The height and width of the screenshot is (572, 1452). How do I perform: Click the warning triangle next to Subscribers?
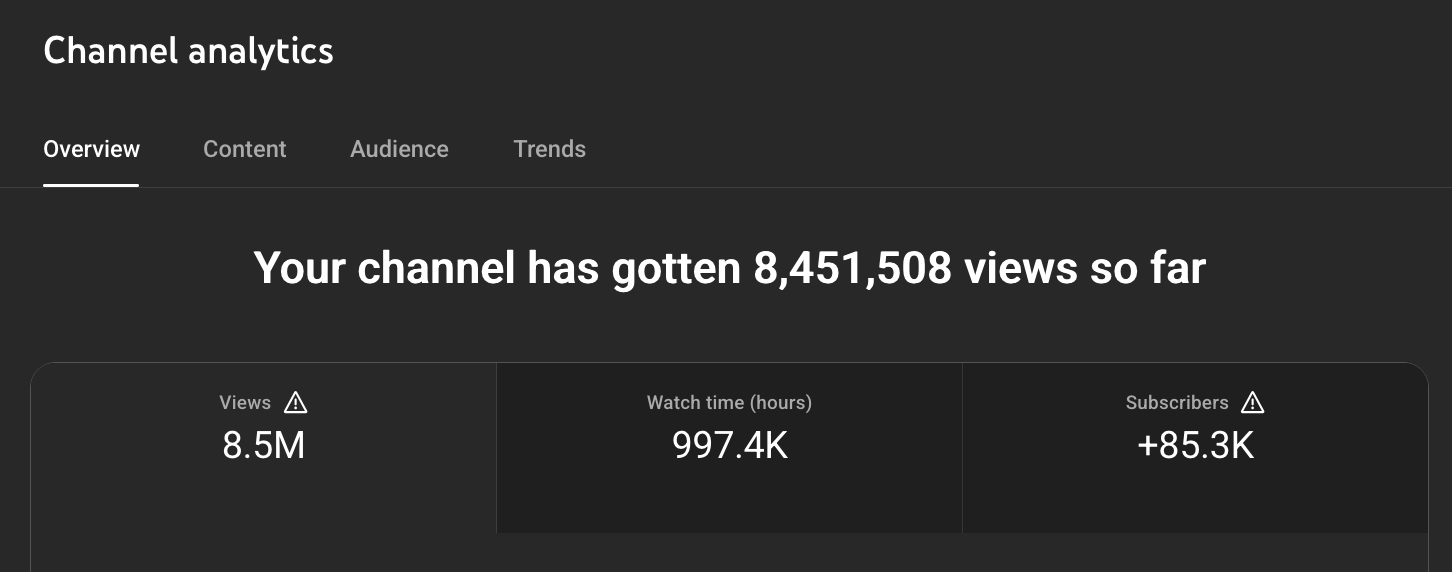[1252, 403]
